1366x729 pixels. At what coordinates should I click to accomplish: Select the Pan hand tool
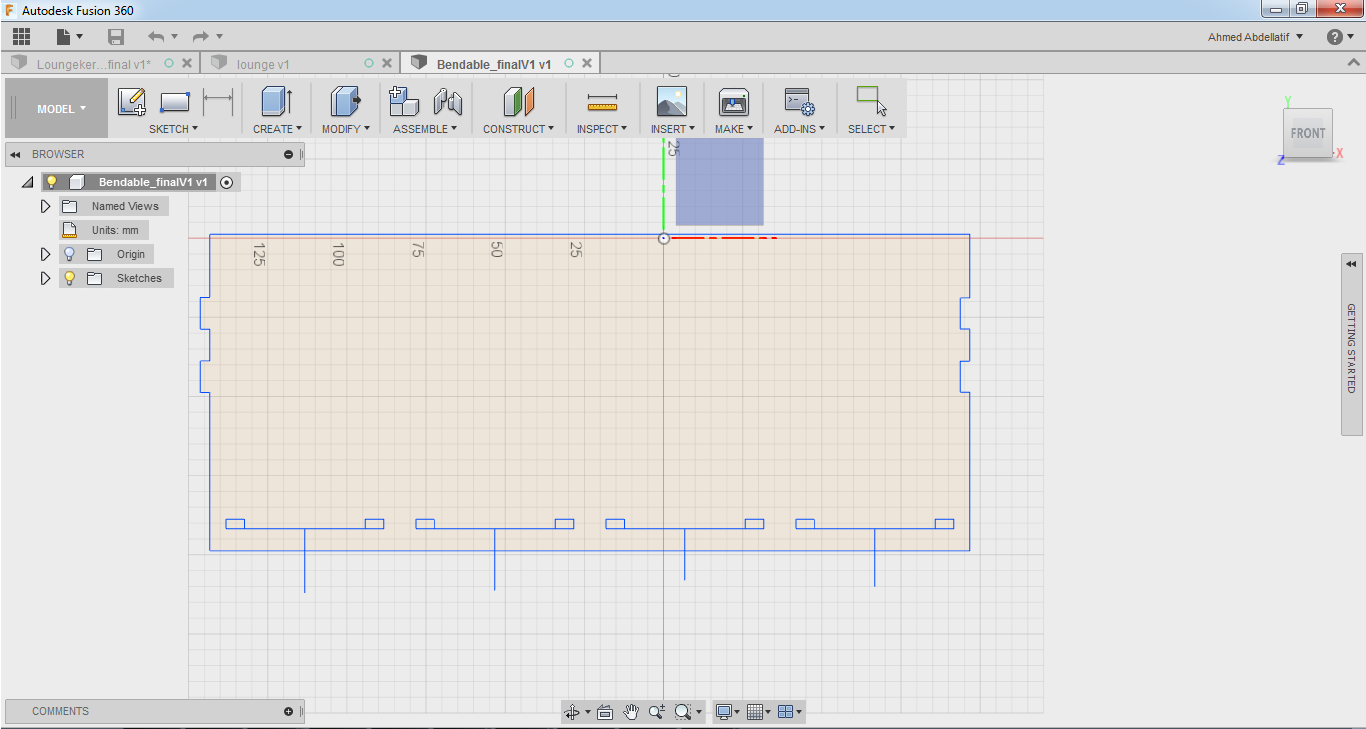coord(631,712)
